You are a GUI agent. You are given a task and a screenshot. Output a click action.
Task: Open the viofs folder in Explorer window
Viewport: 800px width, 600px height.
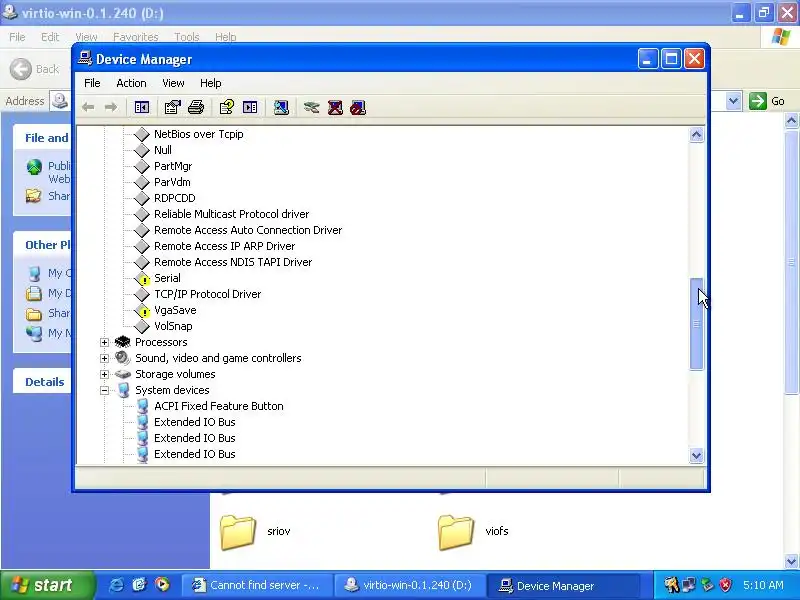456,532
